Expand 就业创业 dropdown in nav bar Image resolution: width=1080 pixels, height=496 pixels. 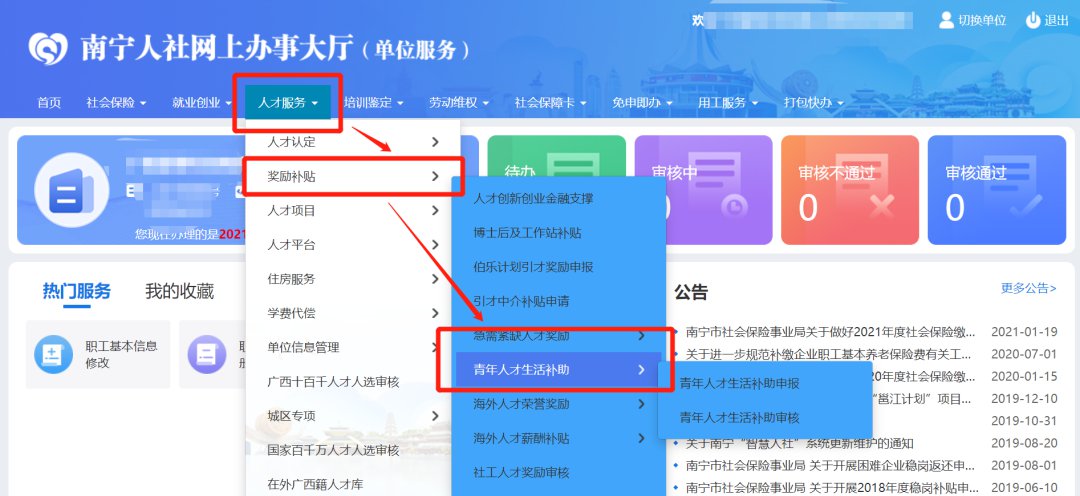202,103
